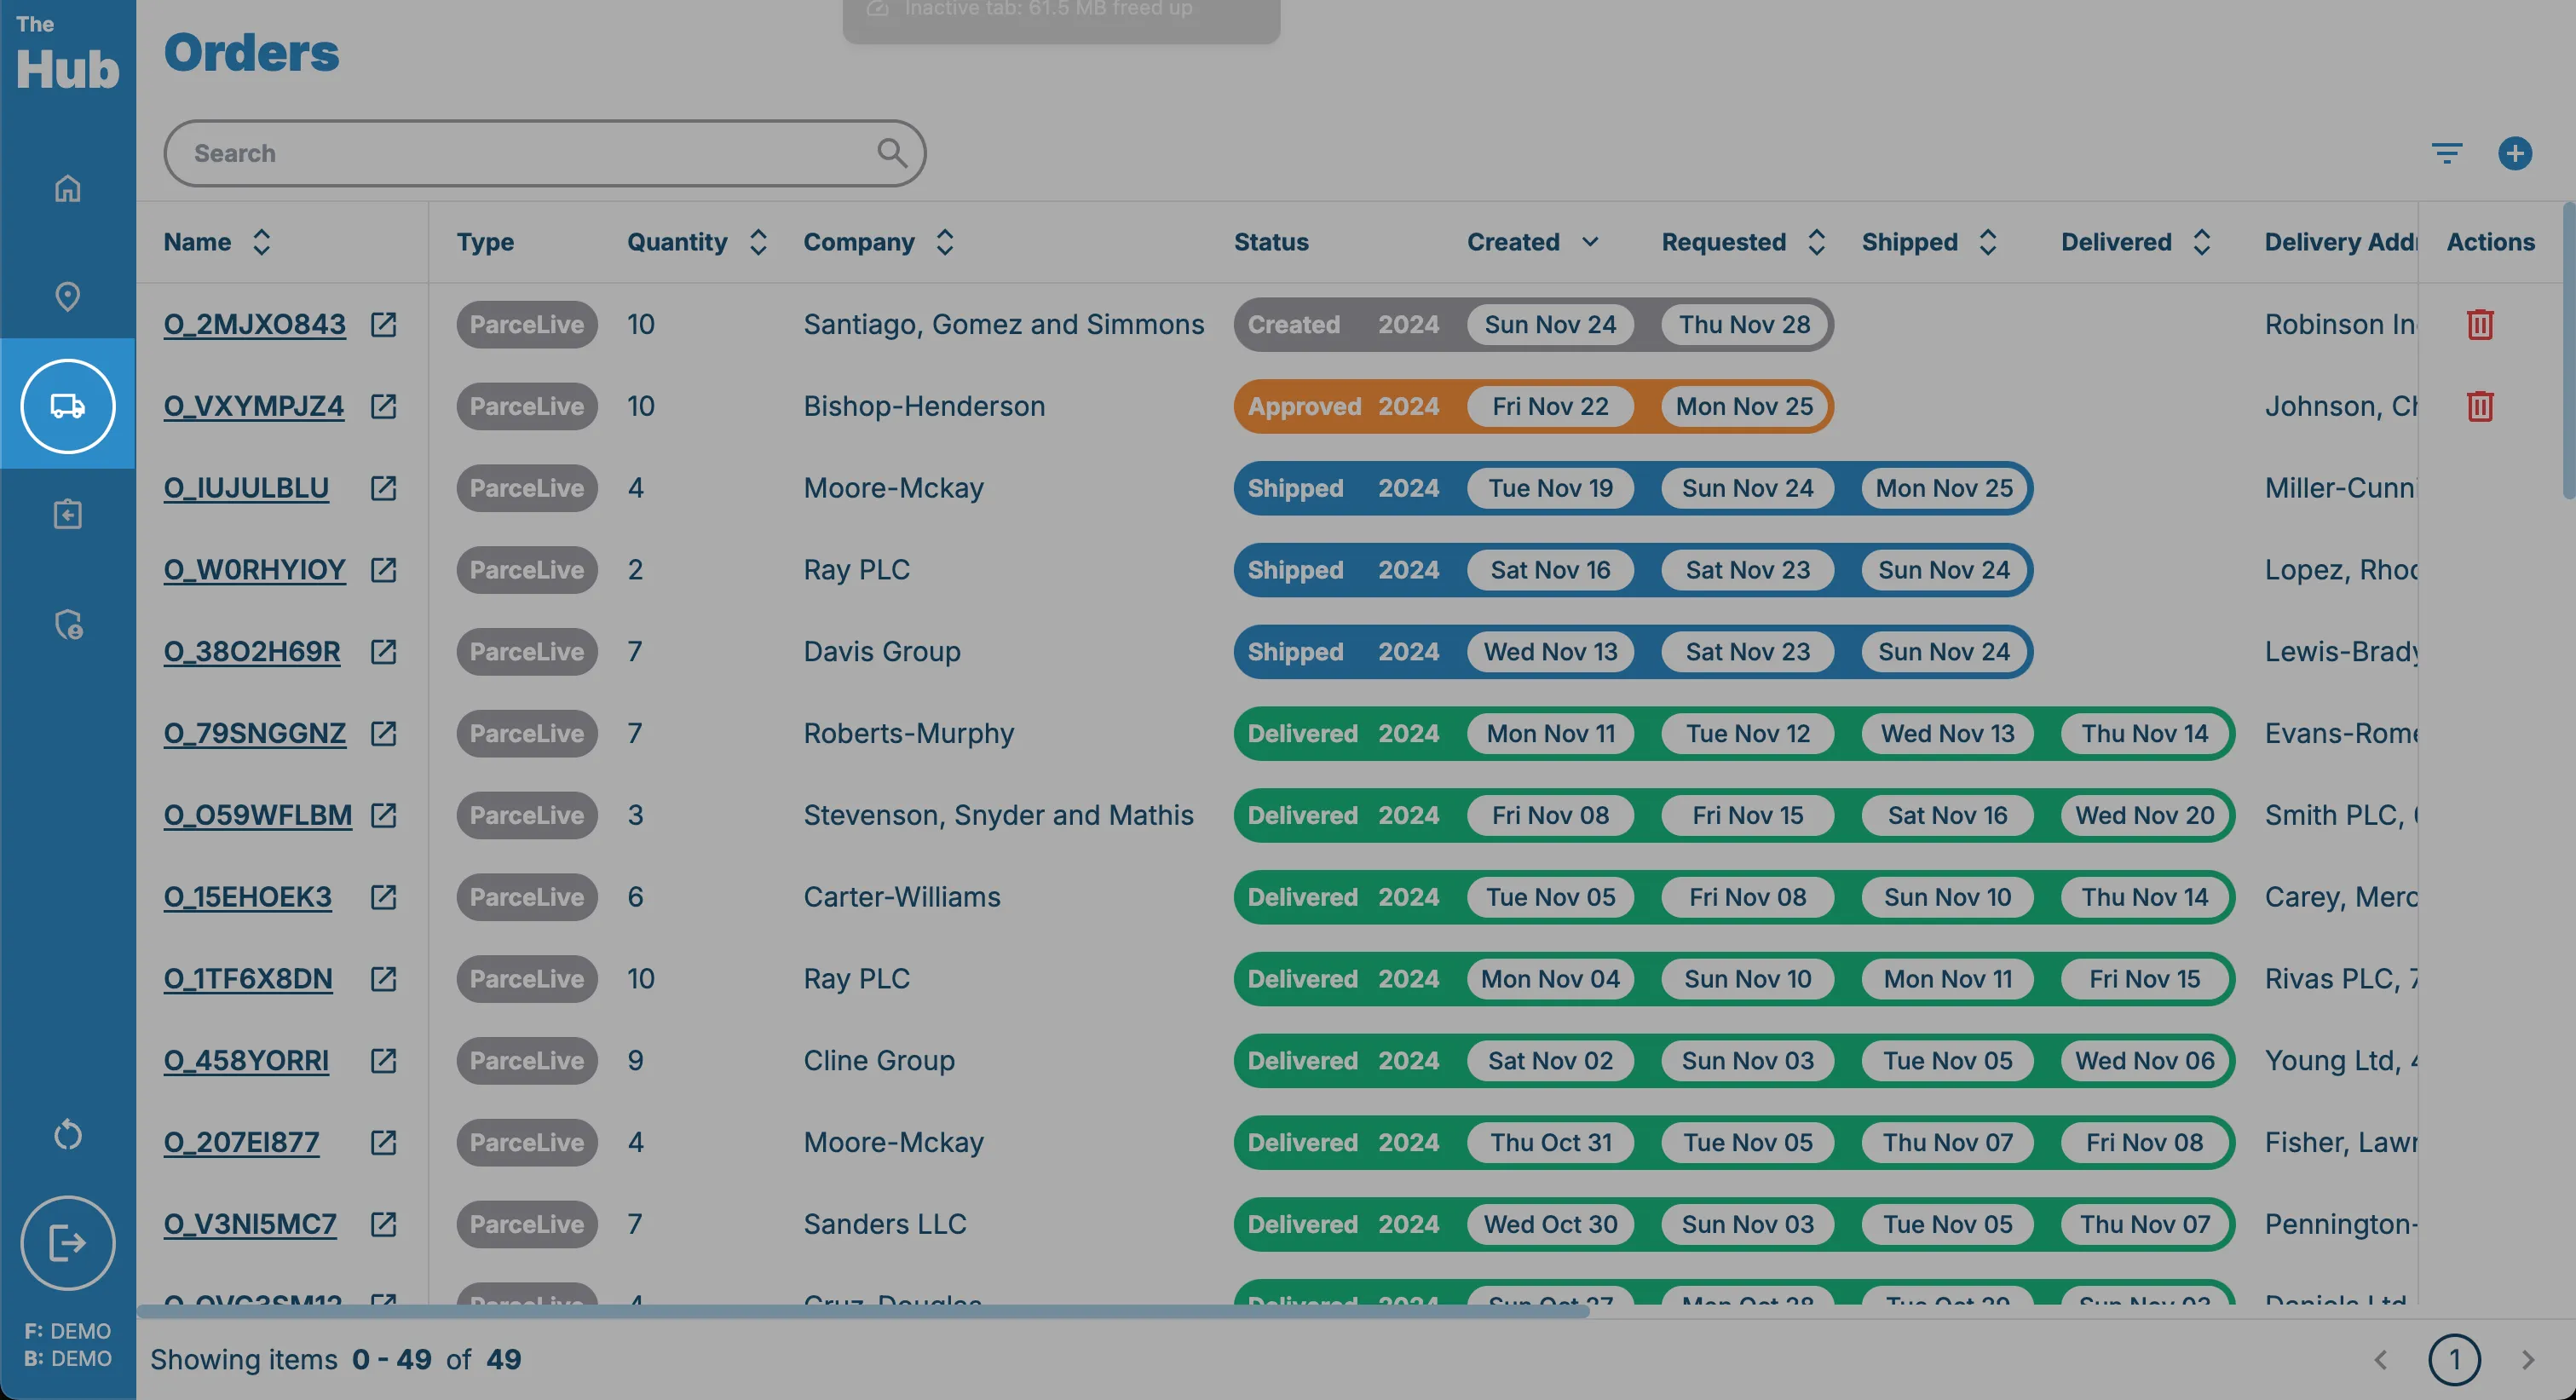The width and height of the screenshot is (2576, 1400).
Task: Select the Orders truck icon in sidebar
Action: [x=67, y=406]
